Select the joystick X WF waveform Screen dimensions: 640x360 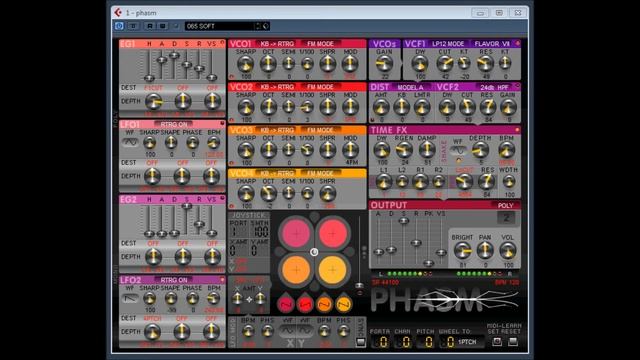(x=287, y=330)
